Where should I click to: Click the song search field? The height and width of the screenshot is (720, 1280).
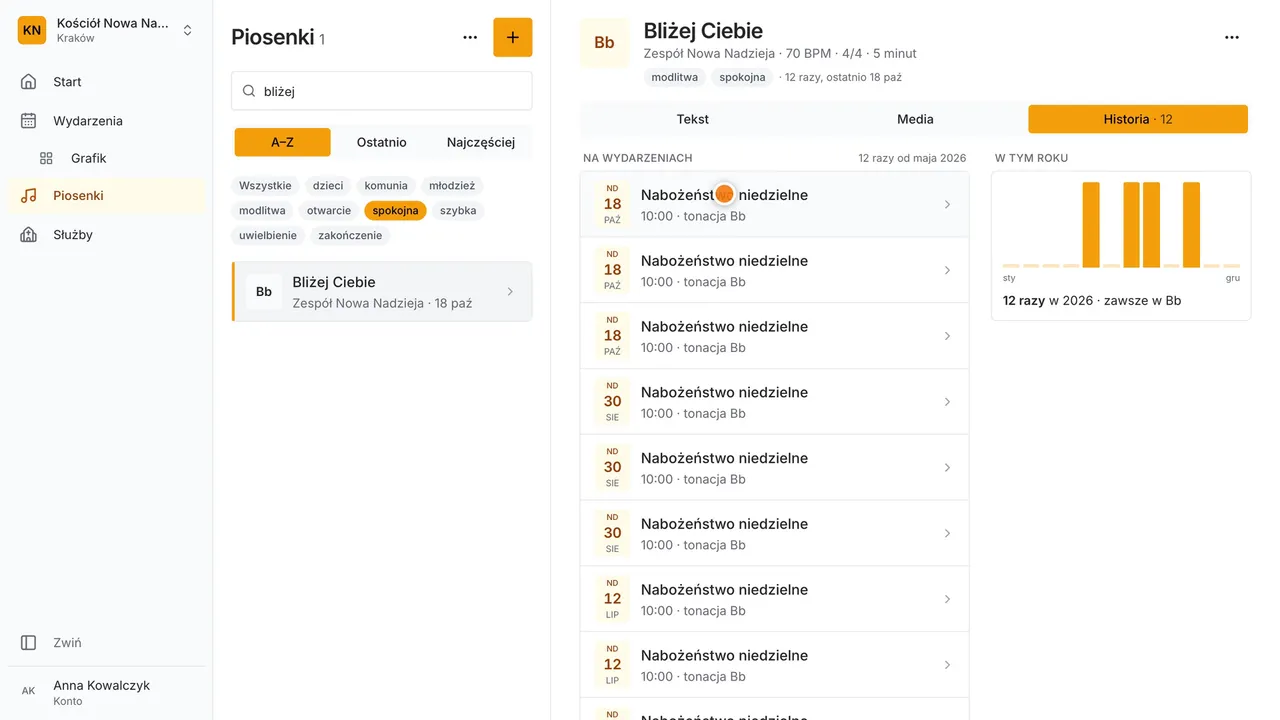coord(382,91)
